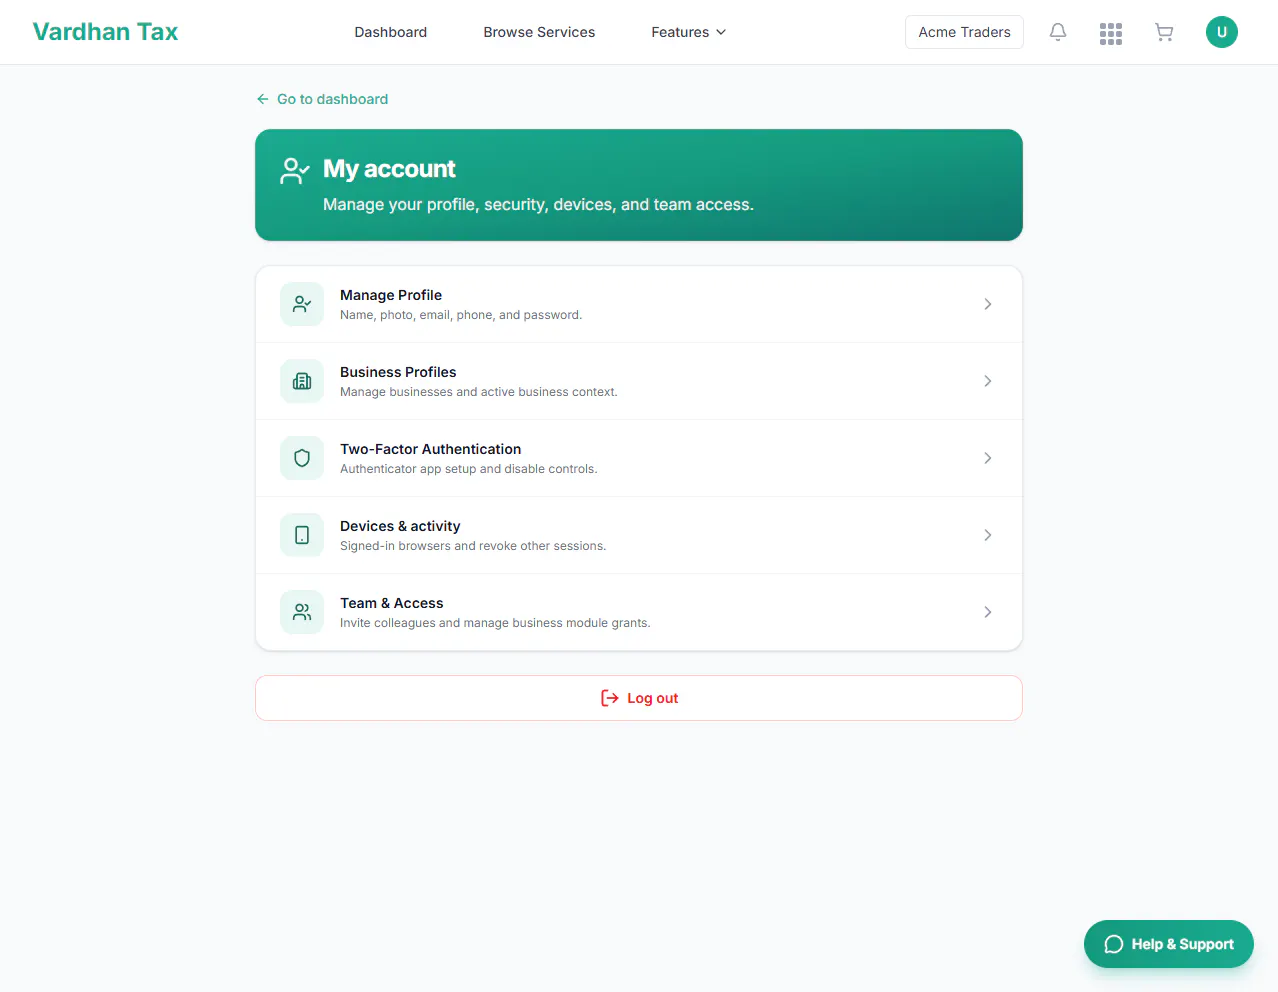The width and height of the screenshot is (1278, 992).
Task: Click 'Signed-in browsers and revoke other sessions.' text
Action: (473, 546)
